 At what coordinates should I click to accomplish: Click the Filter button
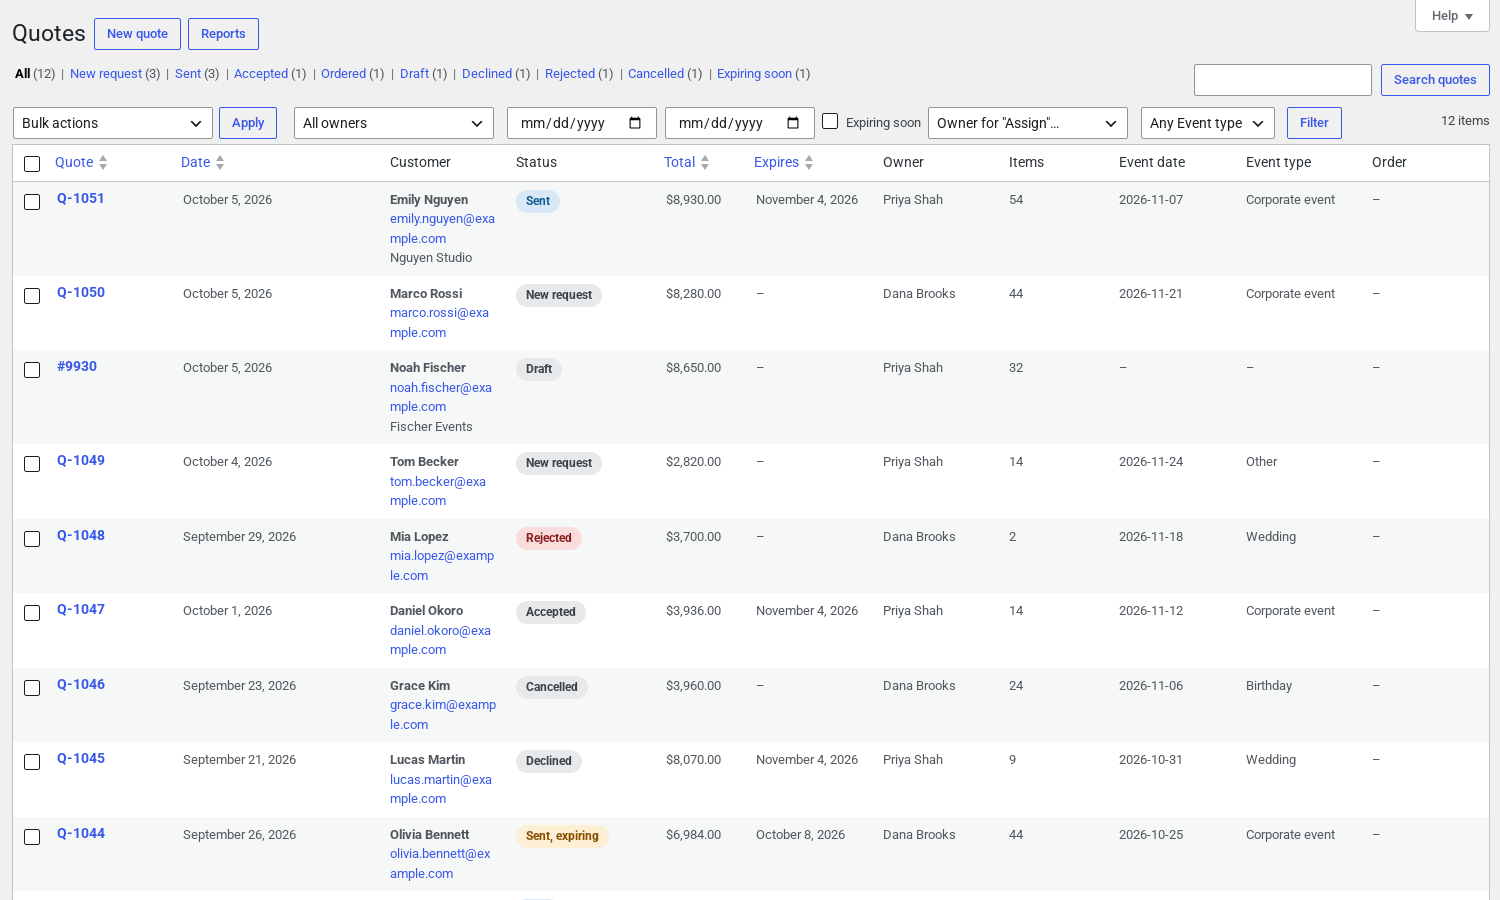pos(1314,123)
